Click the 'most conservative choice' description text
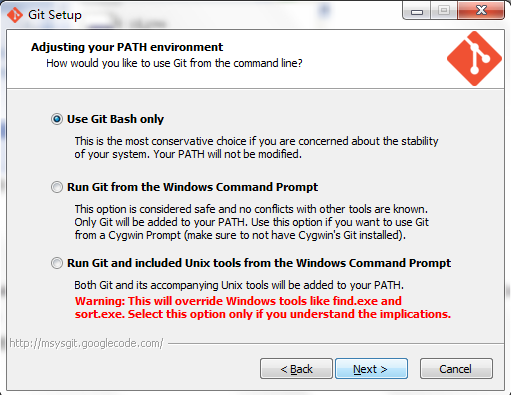511x395 pixels. (x=256, y=147)
